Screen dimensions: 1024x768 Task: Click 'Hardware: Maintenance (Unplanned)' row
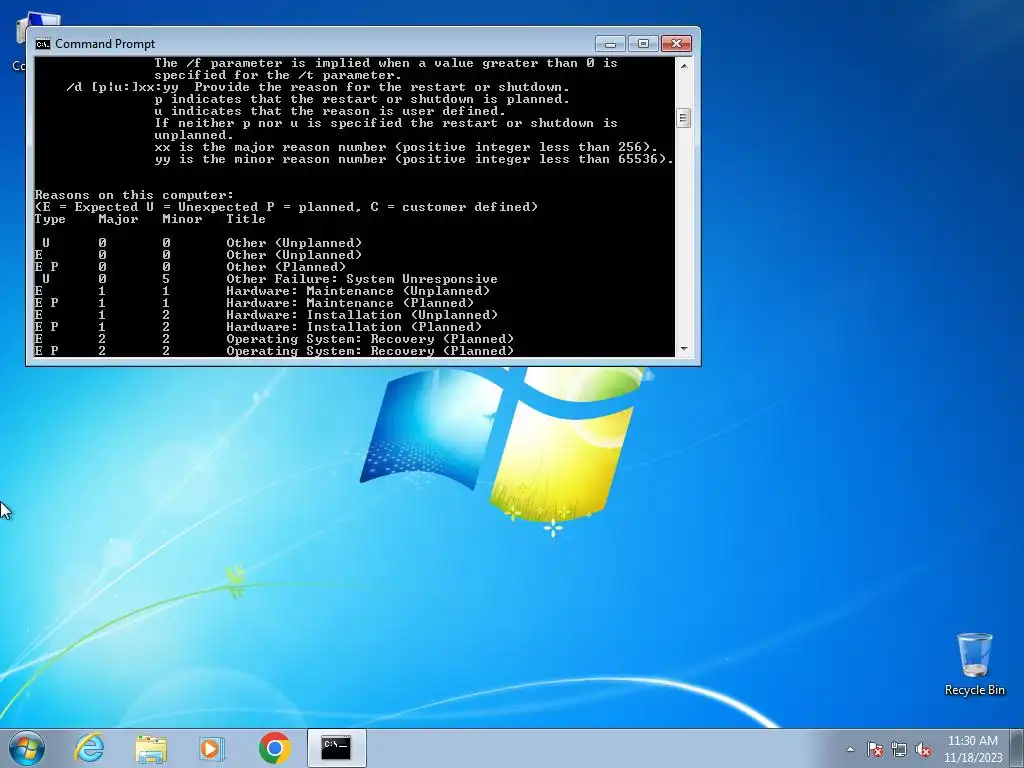point(262,291)
